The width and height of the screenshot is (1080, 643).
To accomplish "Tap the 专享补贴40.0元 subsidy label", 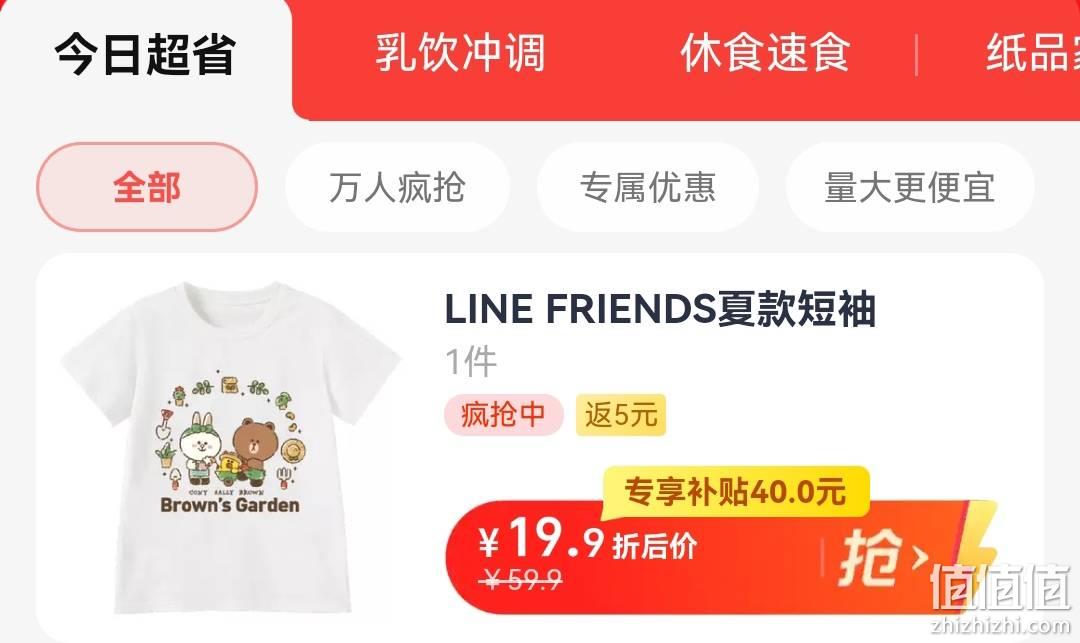I will click(735, 492).
